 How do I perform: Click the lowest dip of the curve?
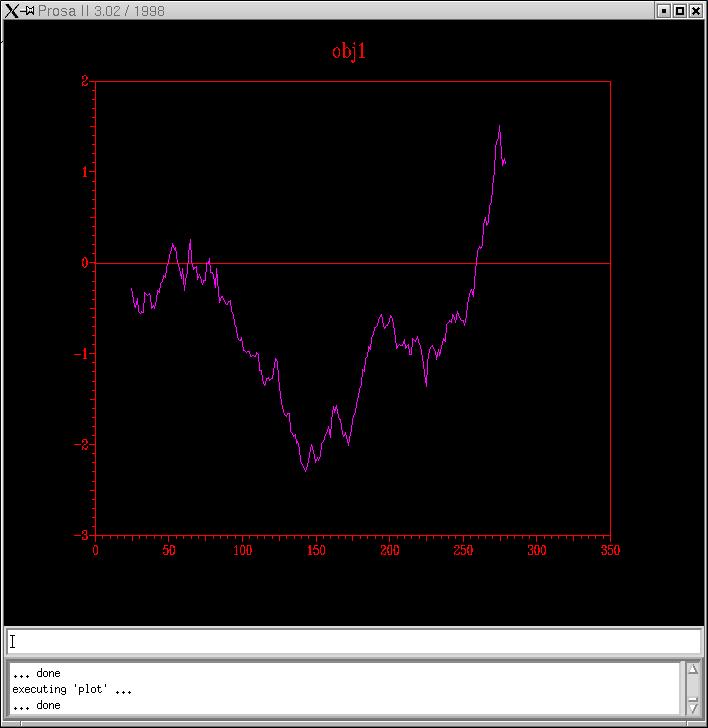point(306,470)
